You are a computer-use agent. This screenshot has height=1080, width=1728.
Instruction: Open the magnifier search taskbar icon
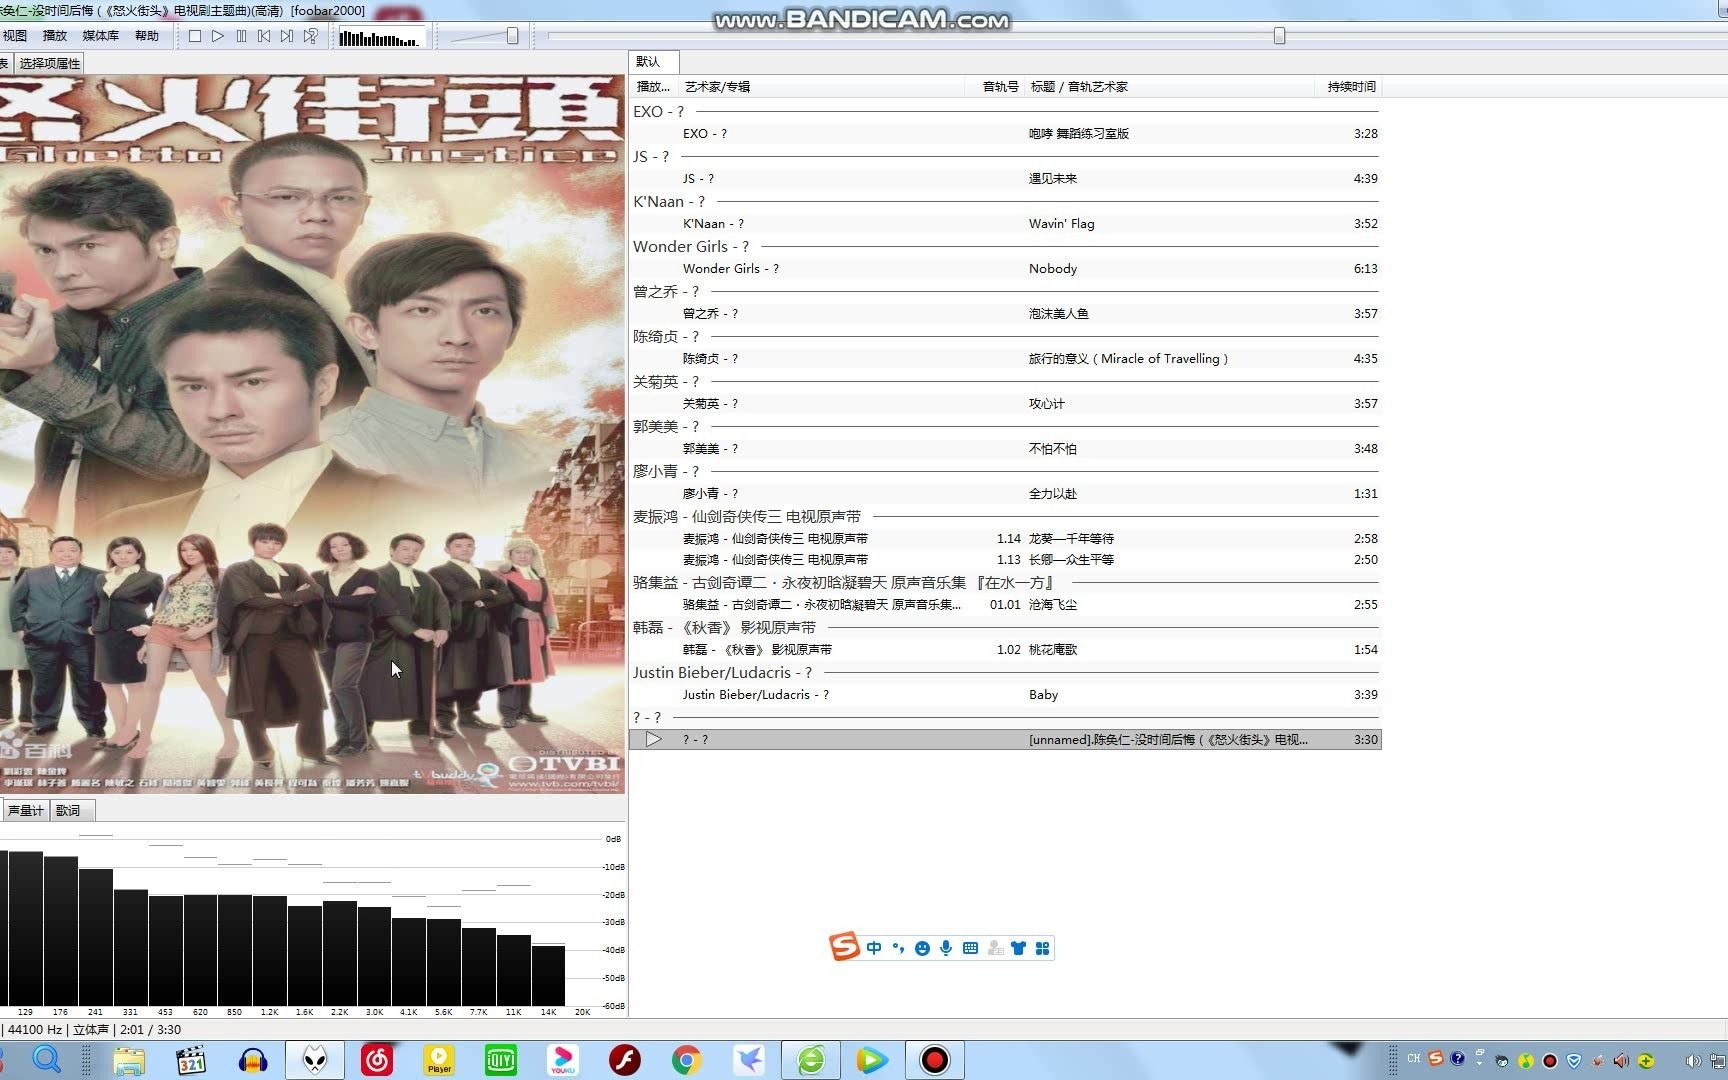pyautogui.click(x=47, y=1060)
